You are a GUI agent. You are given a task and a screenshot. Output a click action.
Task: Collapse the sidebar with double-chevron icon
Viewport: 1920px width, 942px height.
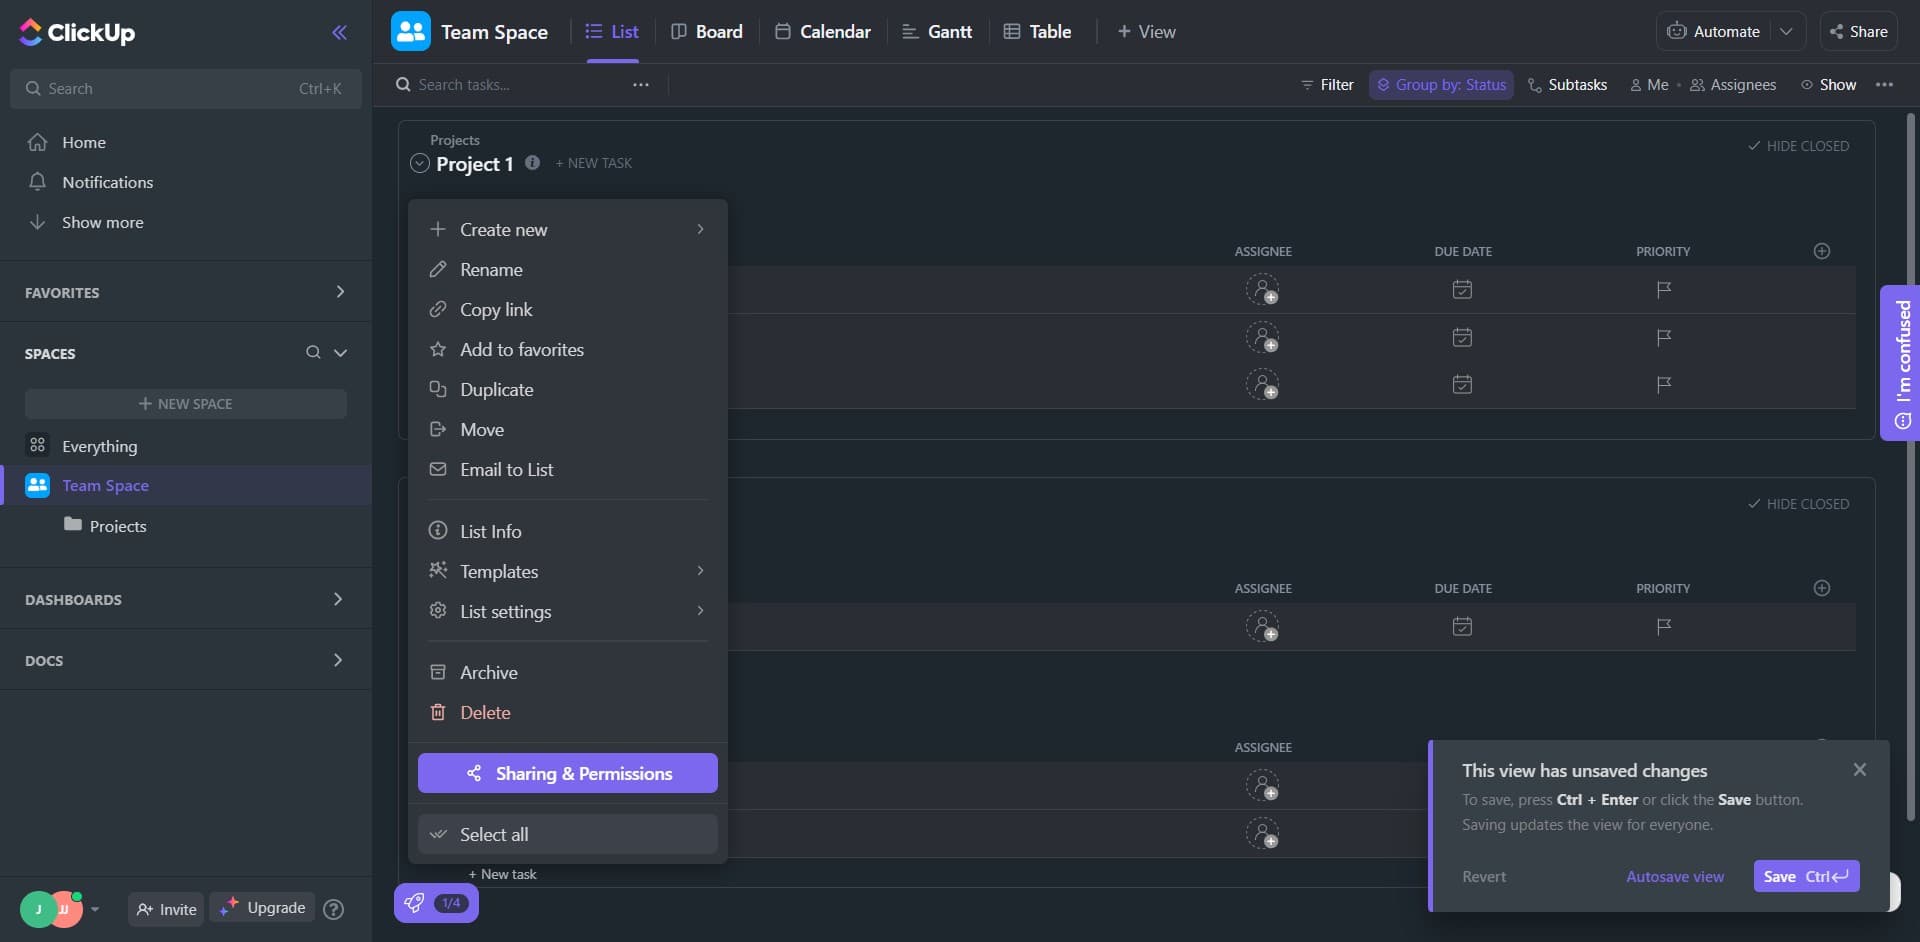[339, 32]
